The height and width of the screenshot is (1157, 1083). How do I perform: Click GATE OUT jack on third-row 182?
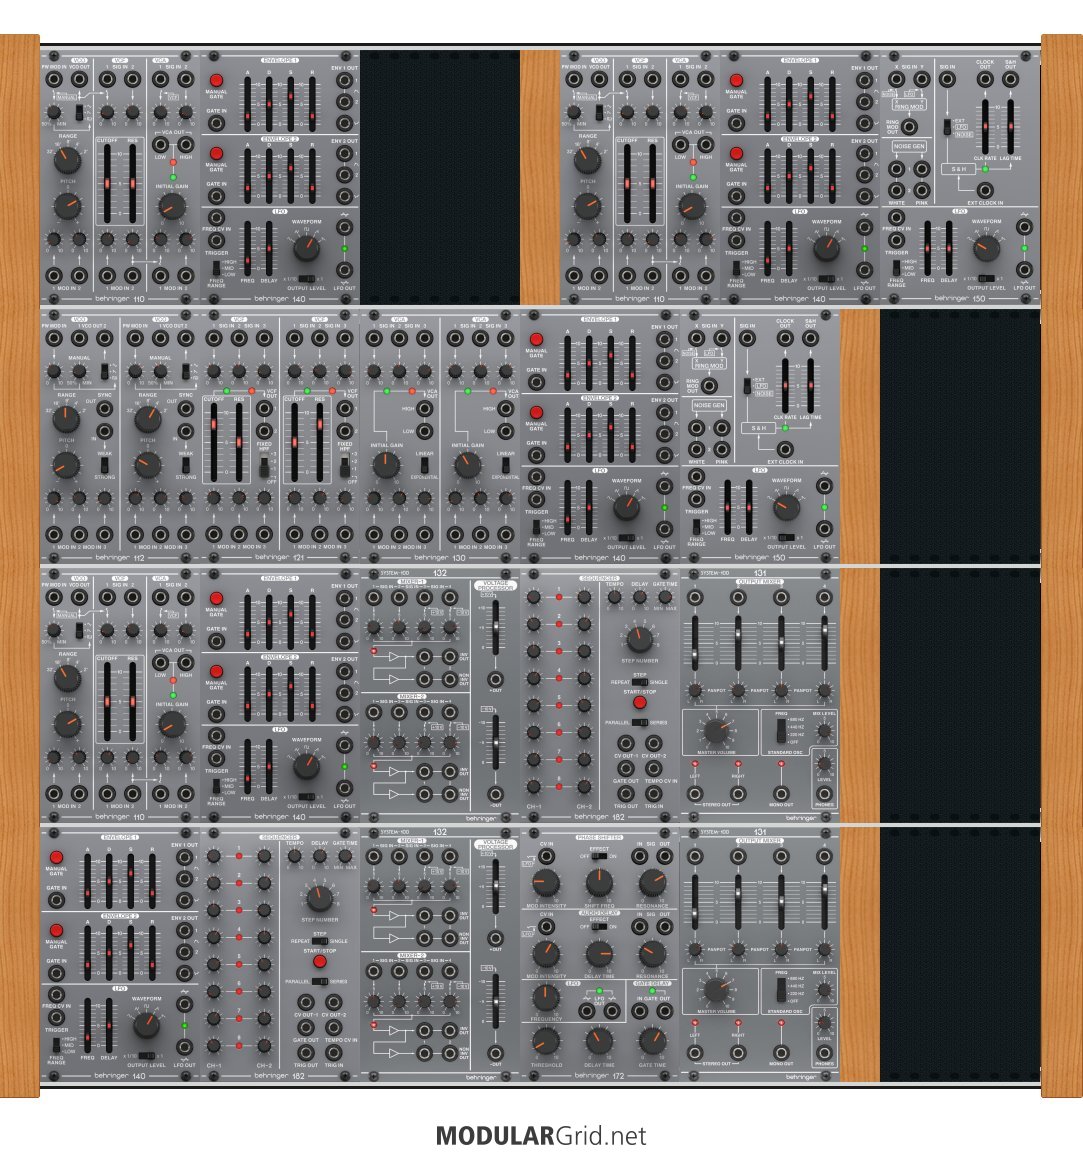(626, 769)
